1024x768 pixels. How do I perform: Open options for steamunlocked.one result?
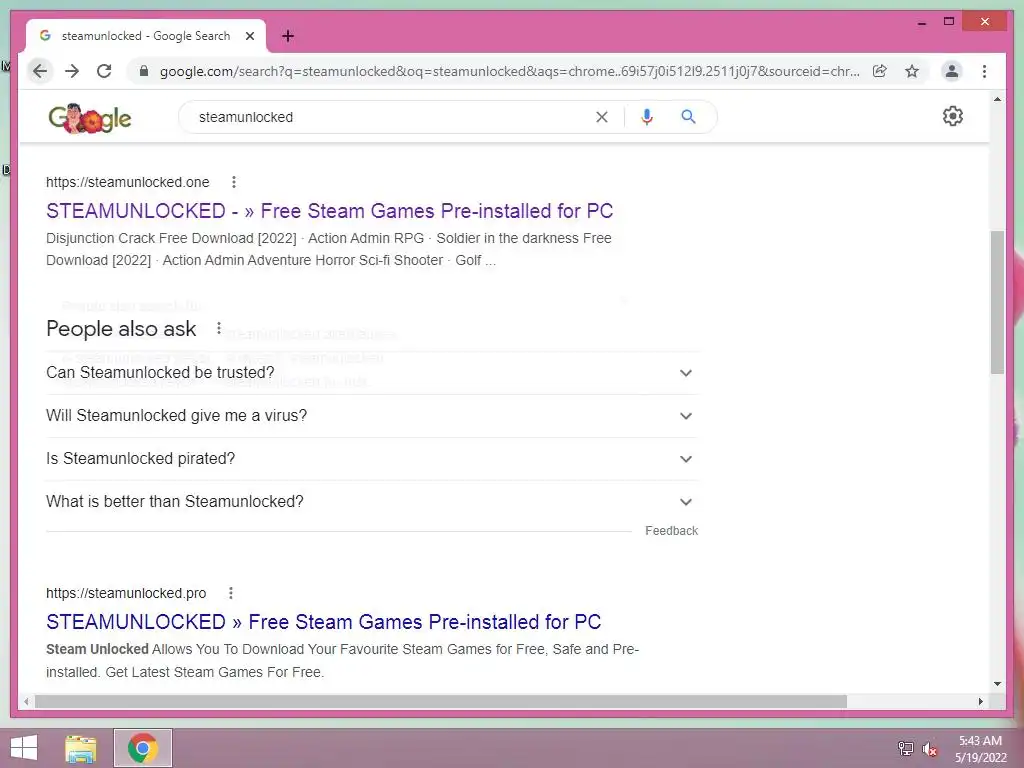click(x=234, y=182)
